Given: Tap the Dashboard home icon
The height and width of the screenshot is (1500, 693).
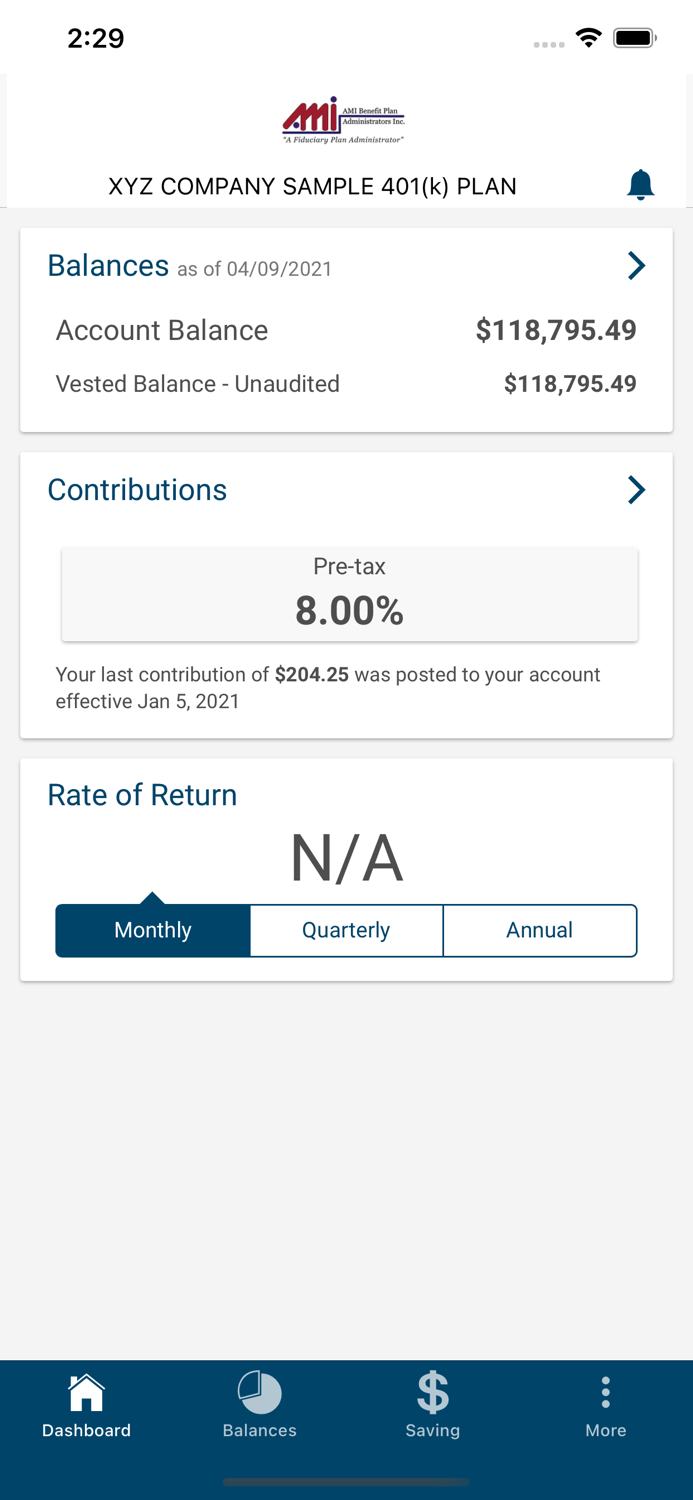Looking at the screenshot, I should pyautogui.click(x=86, y=1392).
